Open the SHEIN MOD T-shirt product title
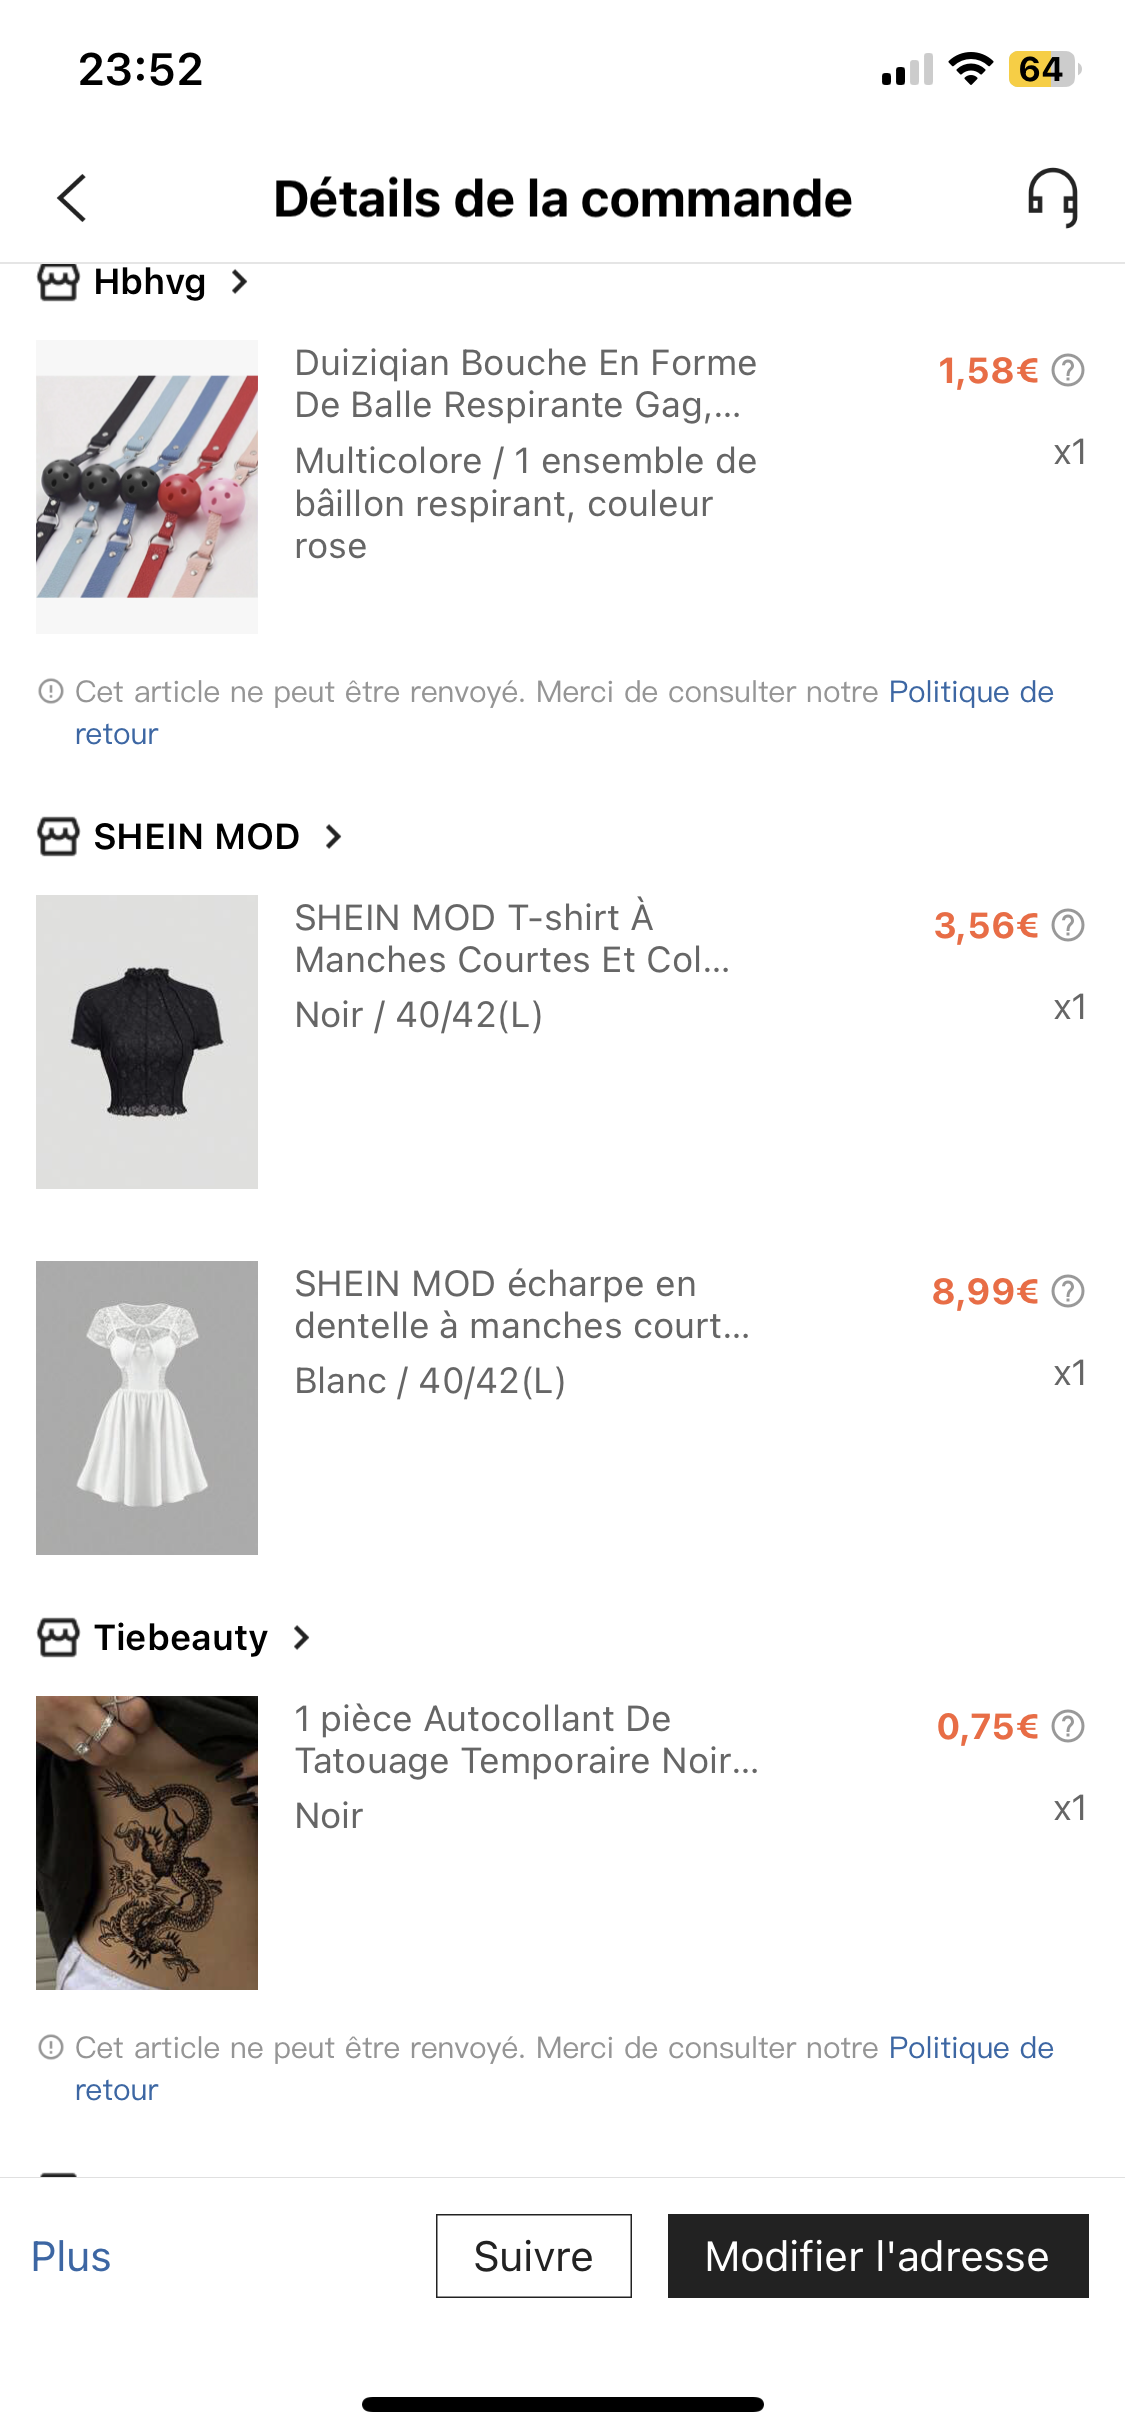The image size is (1125, 2436). [512, 939]
